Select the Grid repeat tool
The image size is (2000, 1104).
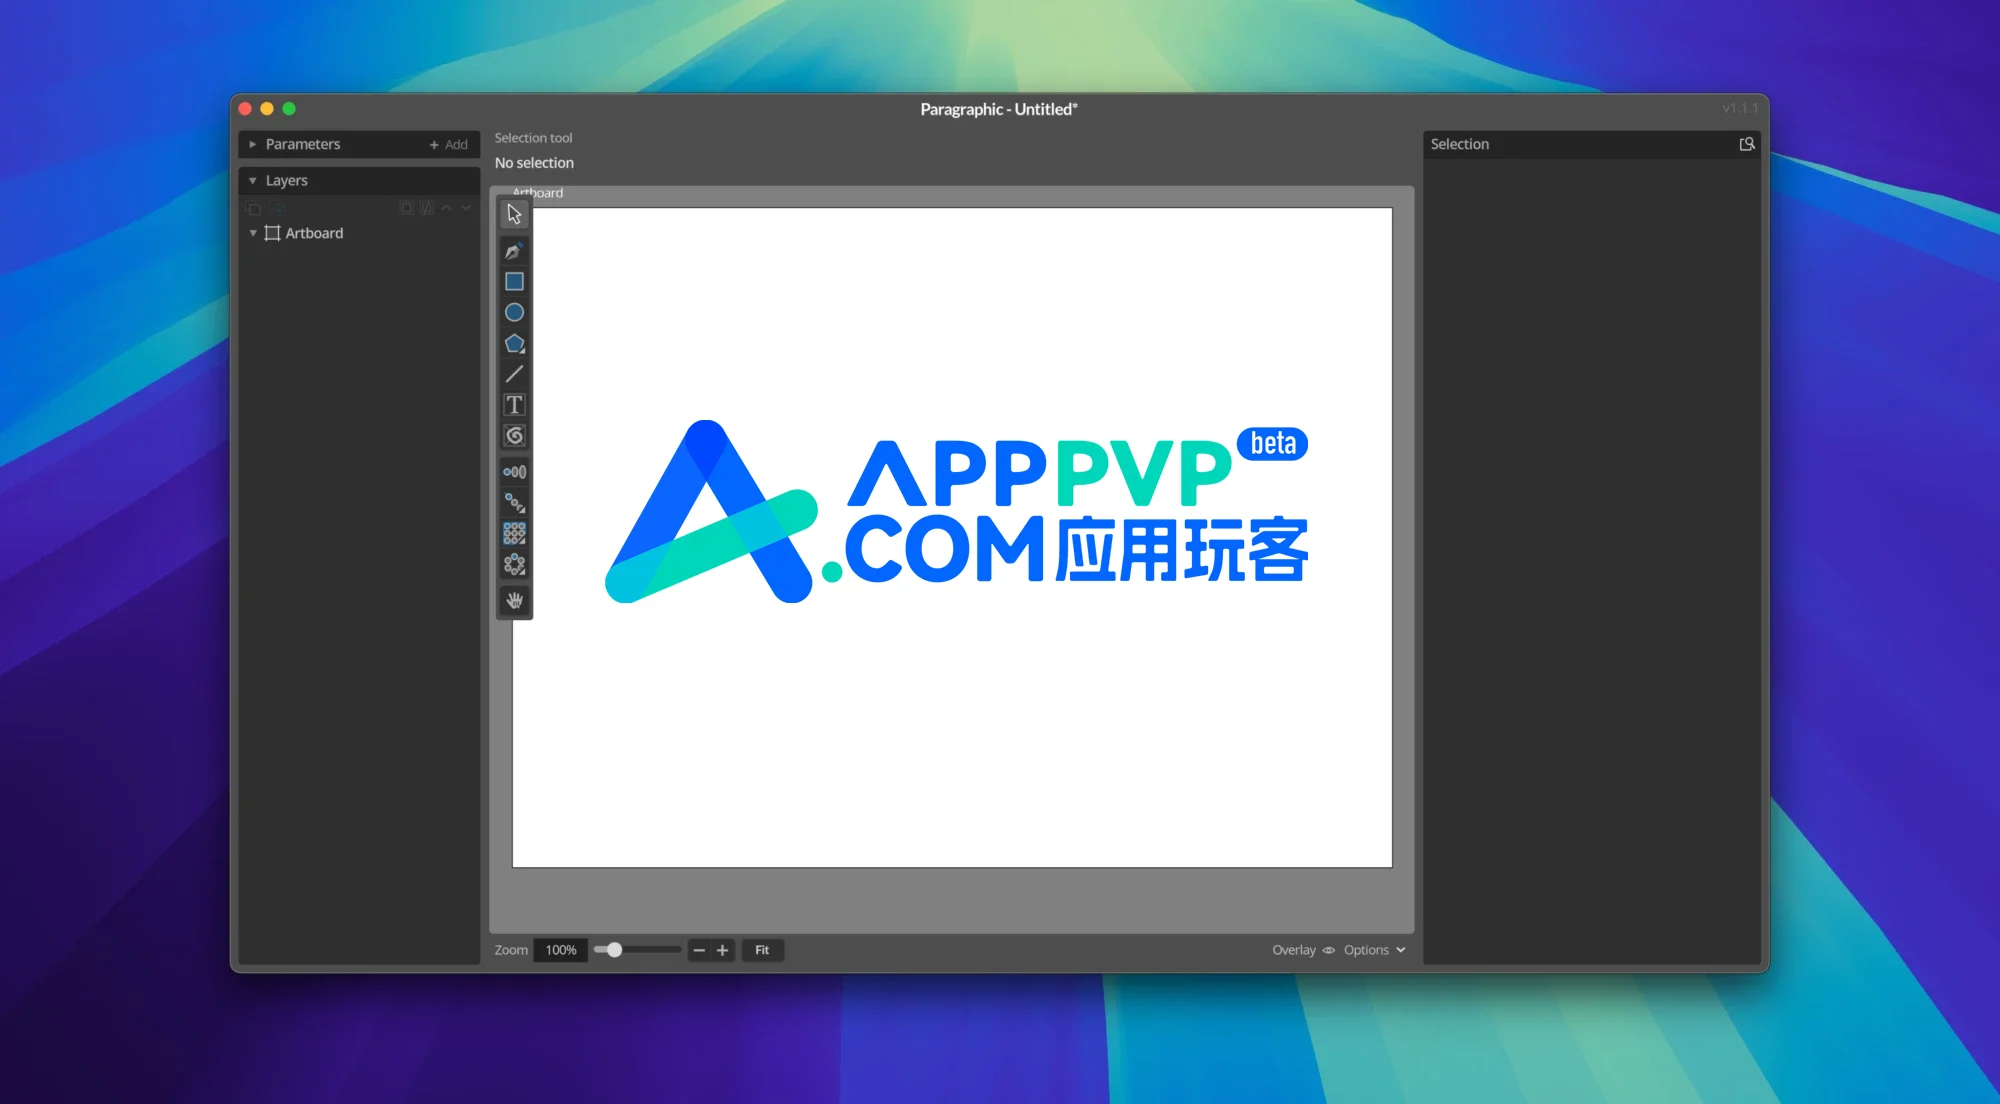[514, 534]
